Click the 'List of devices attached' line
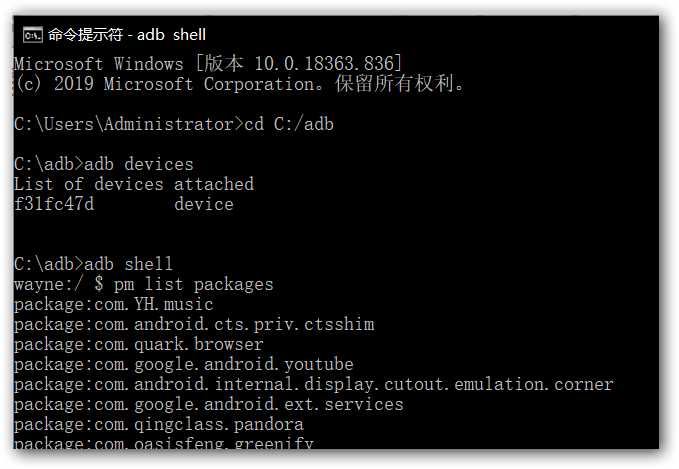 click(x=134, y=184)
